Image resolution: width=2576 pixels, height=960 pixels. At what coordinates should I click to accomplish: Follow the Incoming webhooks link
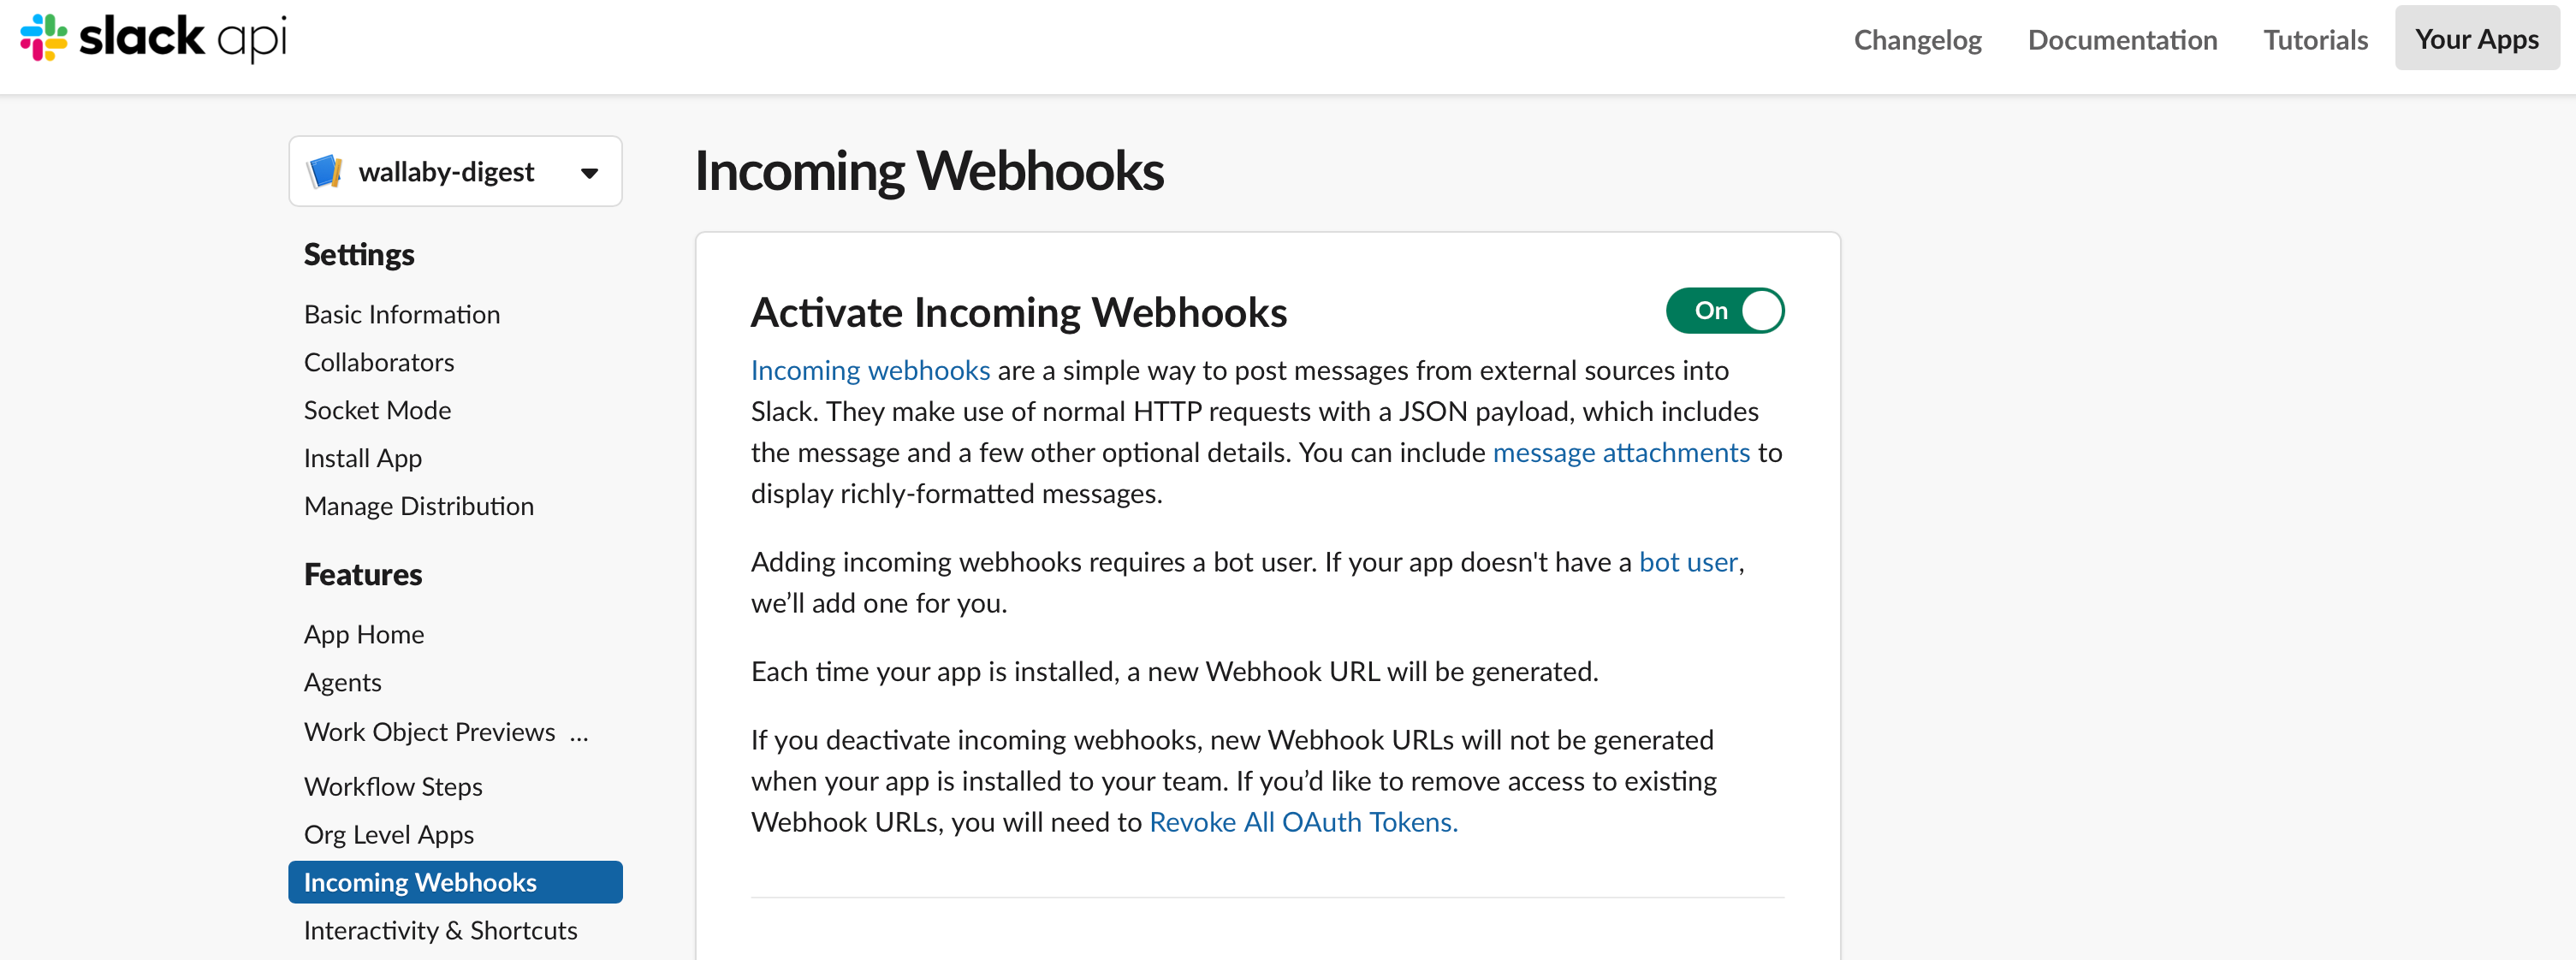(870, 371)
